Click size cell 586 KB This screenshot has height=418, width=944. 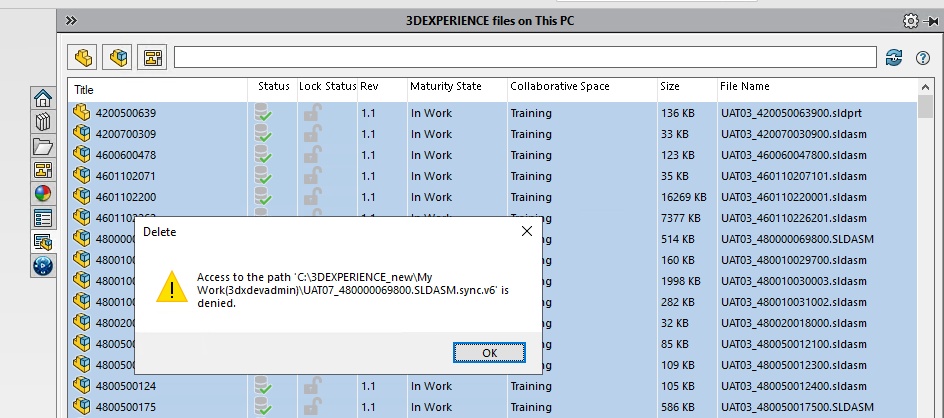(x=678, y=407)
